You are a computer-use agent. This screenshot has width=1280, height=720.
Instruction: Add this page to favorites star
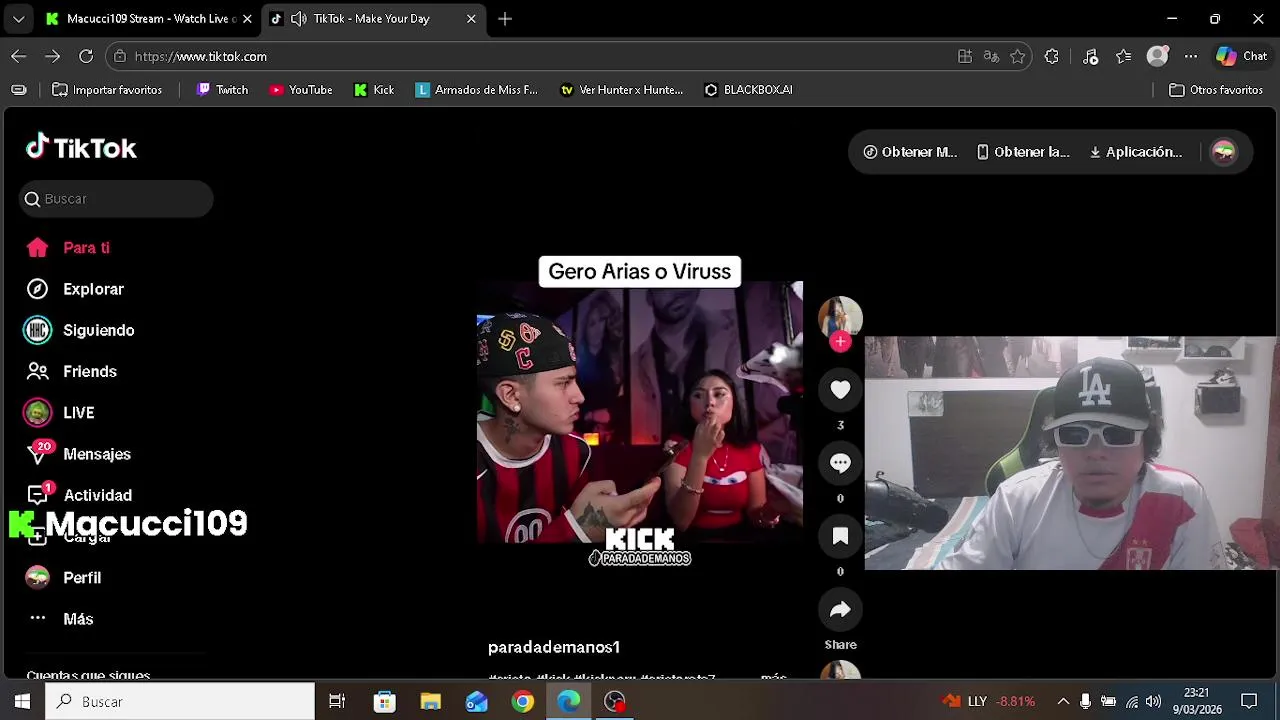click(x=1018, y=57)
